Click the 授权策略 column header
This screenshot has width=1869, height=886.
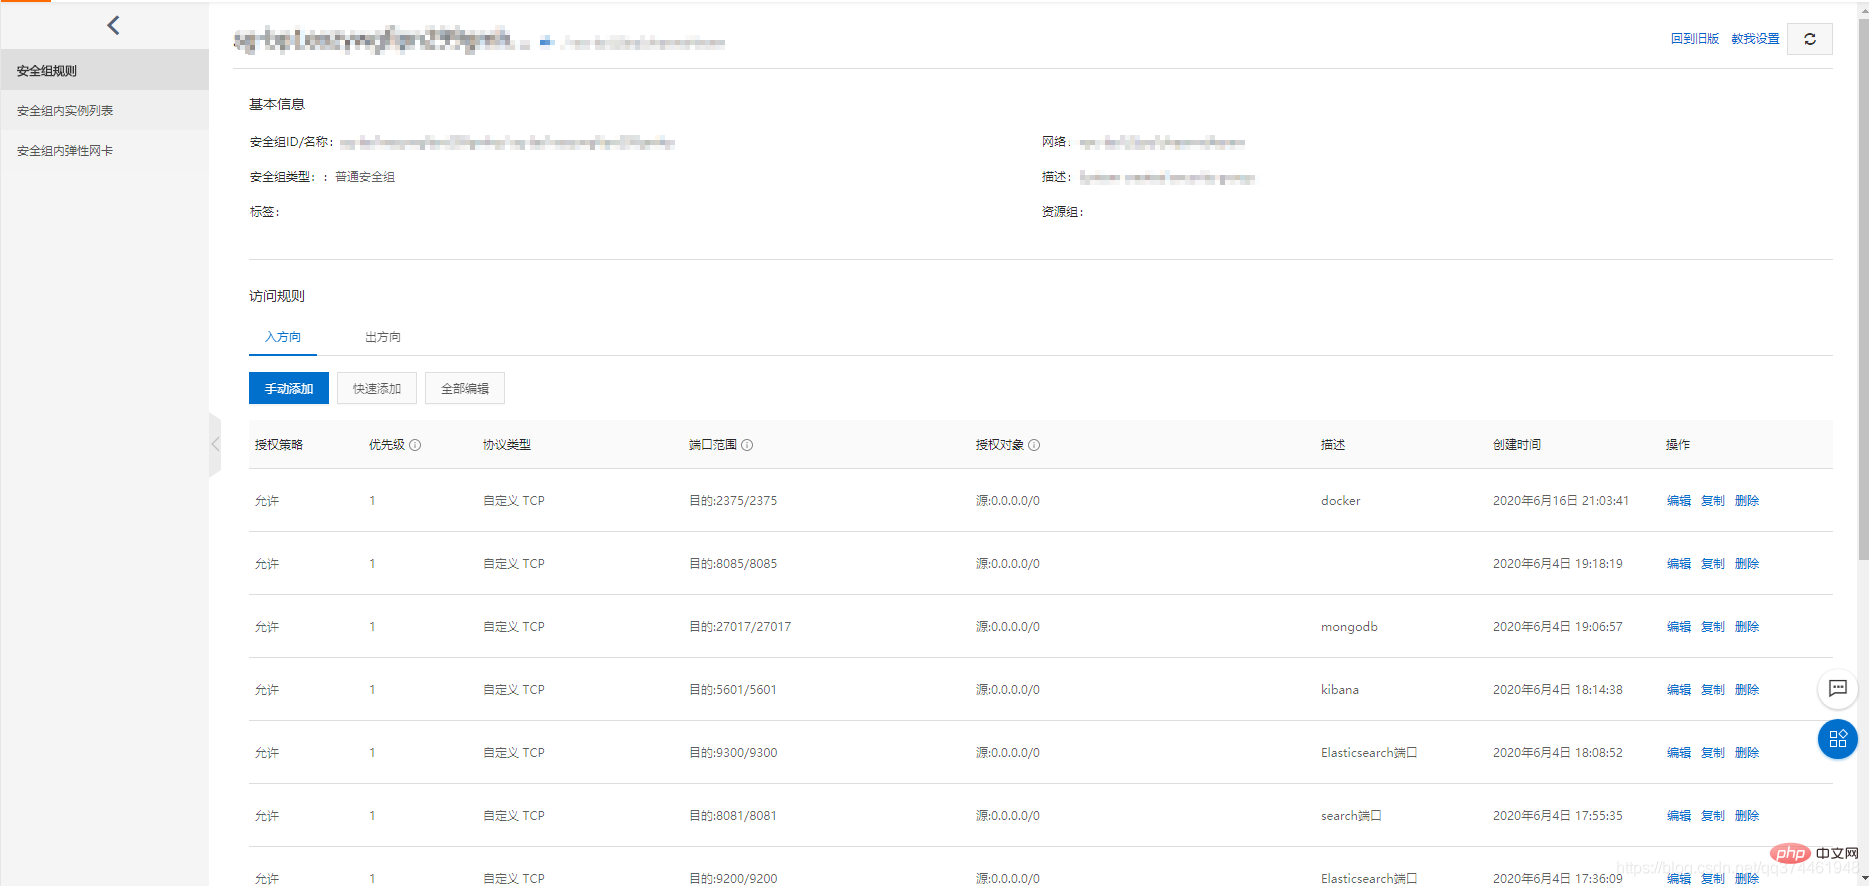pyautogui.click(x=279, y=445)
